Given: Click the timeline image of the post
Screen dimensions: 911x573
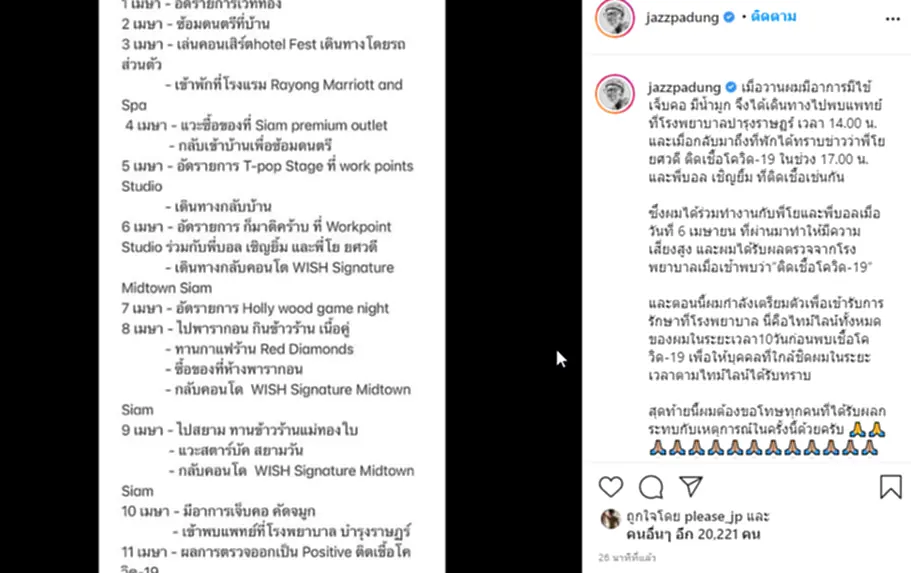Looking at the screenshot, I should [272, 286].
